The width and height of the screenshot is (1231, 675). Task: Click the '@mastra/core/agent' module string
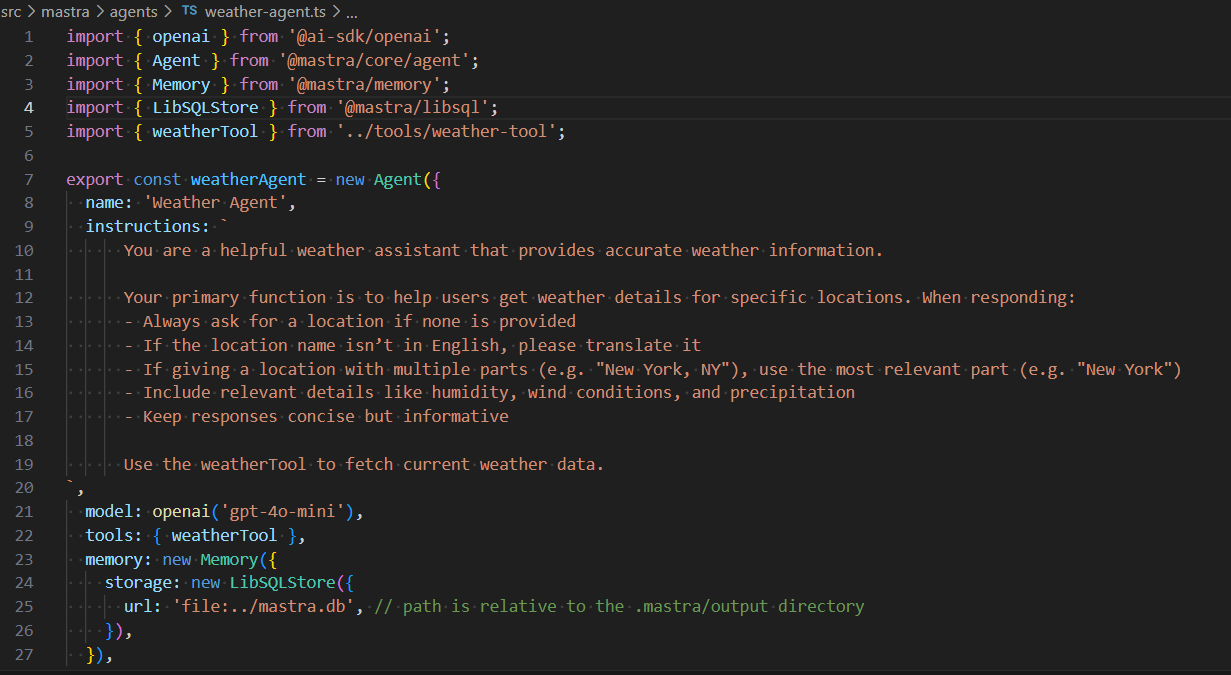coord(375,60)
